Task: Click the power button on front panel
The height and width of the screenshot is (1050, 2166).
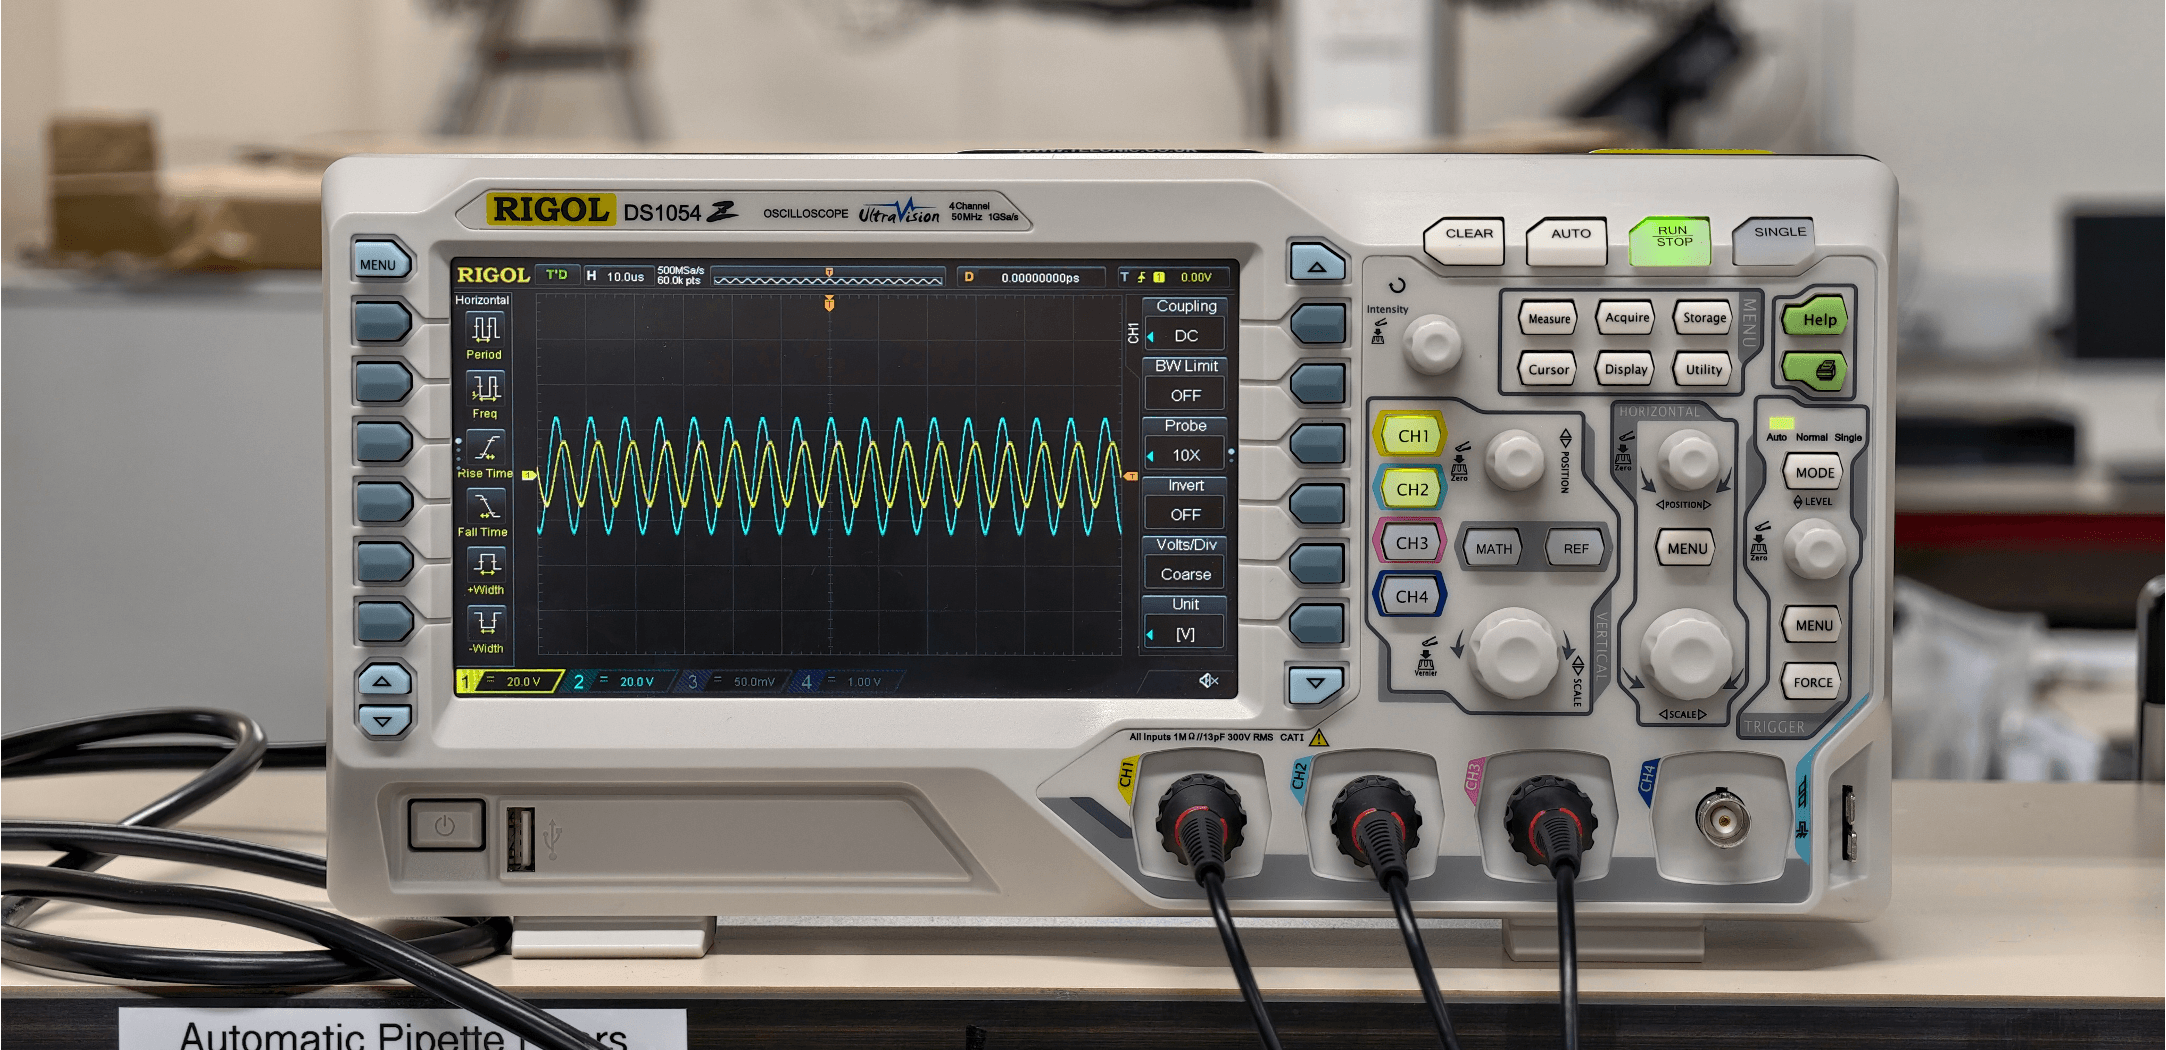Action: (x=445, y=826)
